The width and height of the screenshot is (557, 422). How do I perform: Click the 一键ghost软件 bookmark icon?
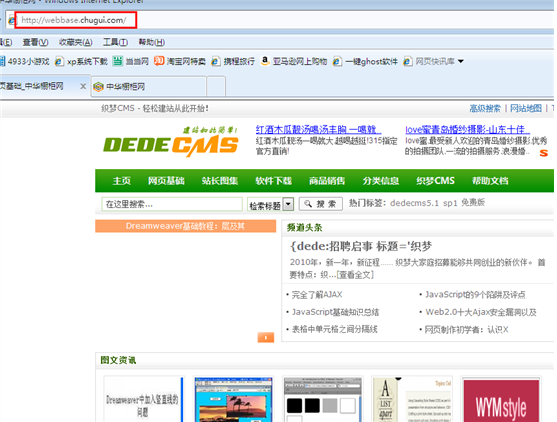tap(337, 61)
